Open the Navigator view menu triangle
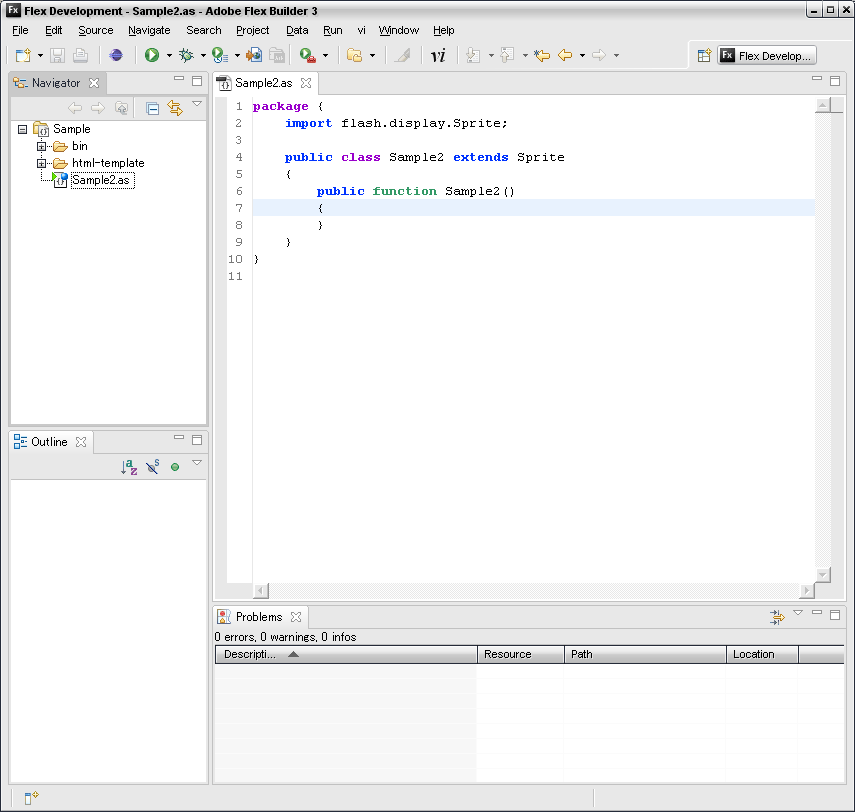This screenshot has width=855, height=812. pos(197,104)
